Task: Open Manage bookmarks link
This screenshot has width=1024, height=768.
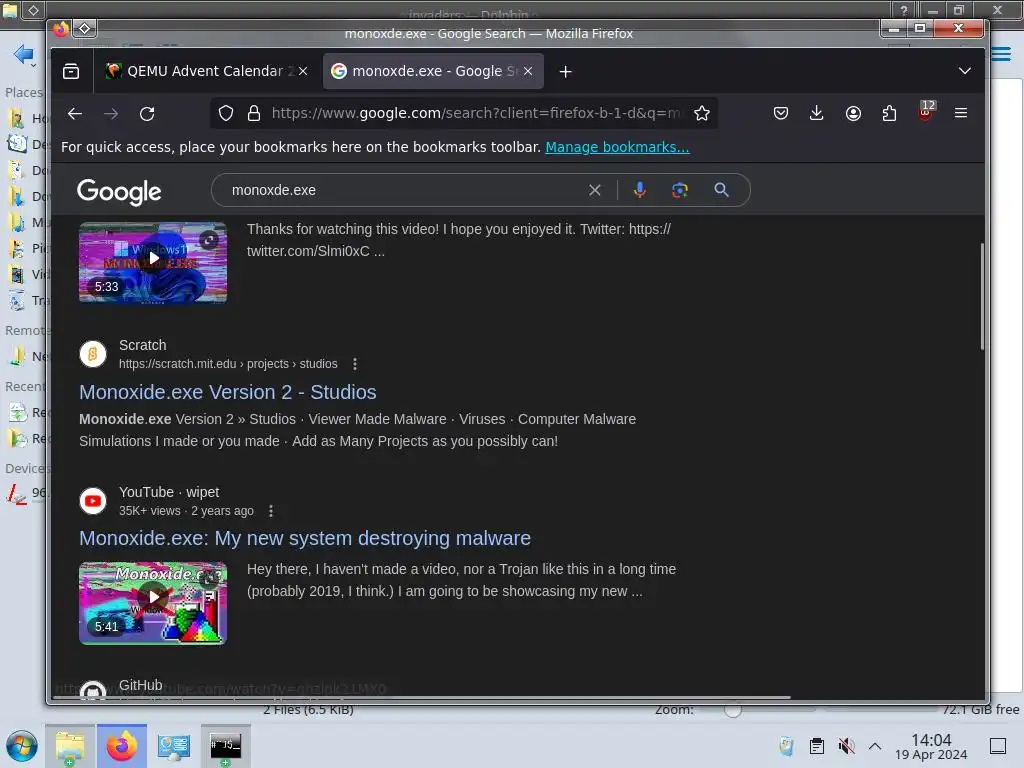Action: tap(617, 147)
